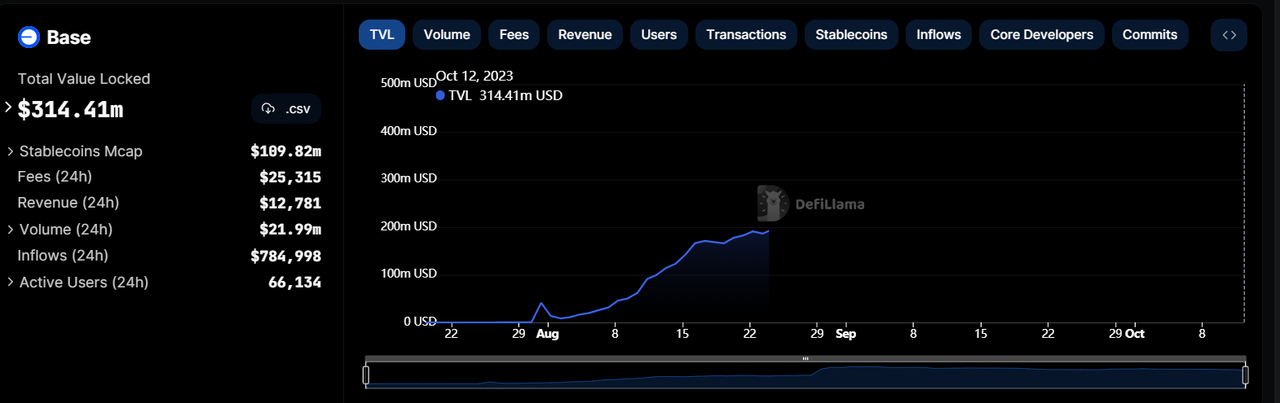Enable the Stablecoins chart series

coord(851,35)
